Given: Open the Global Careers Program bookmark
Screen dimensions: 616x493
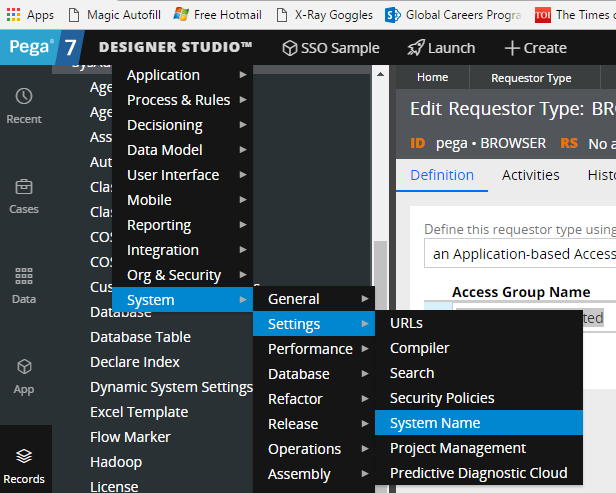Looking at the screenshot, I should (453, 15).
